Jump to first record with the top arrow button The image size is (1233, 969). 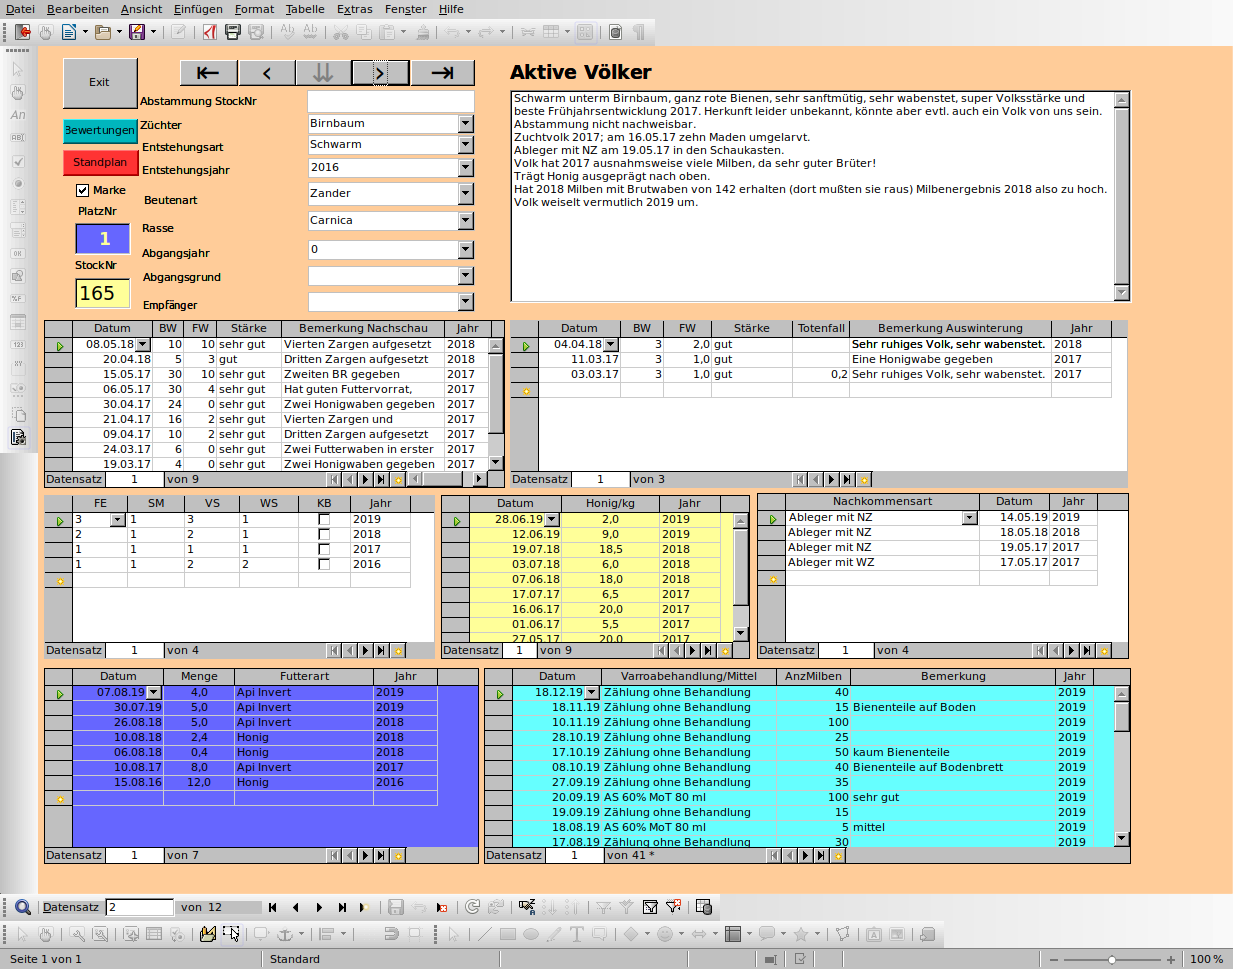click(x=208, y=72)
